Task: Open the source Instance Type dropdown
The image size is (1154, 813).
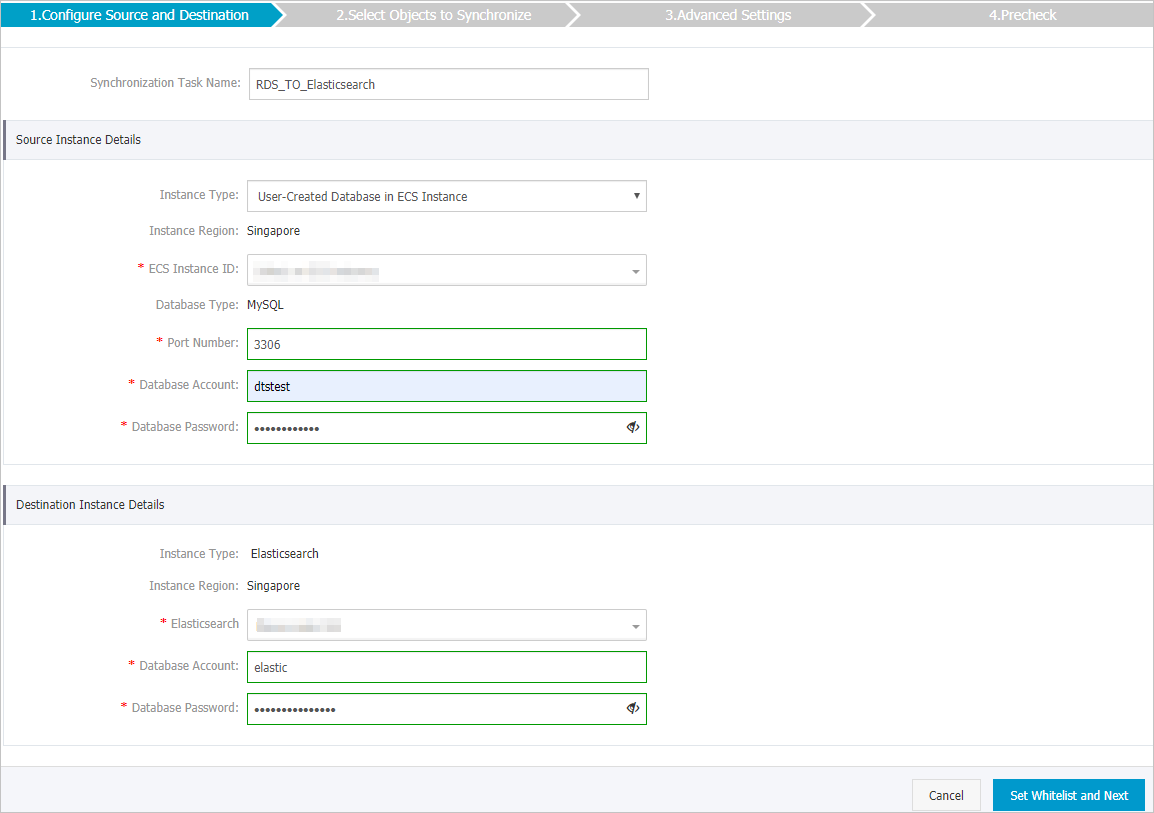Action: pos(447,196)
